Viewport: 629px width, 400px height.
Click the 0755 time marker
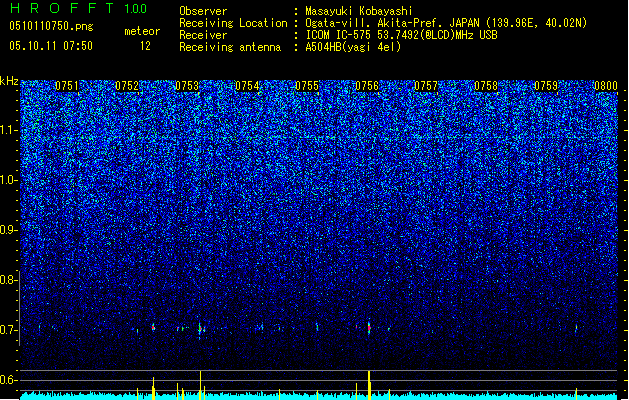[x=307, y=86]
